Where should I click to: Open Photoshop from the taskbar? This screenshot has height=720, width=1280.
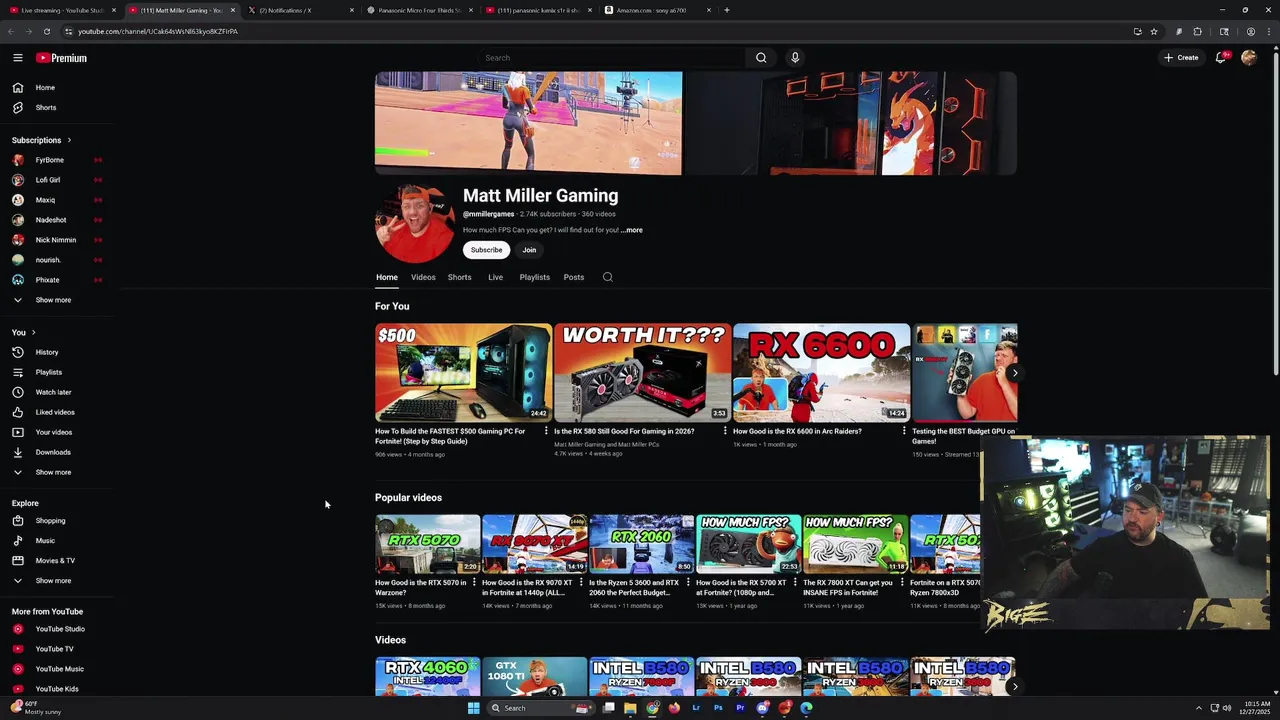[x=718, y=708]
